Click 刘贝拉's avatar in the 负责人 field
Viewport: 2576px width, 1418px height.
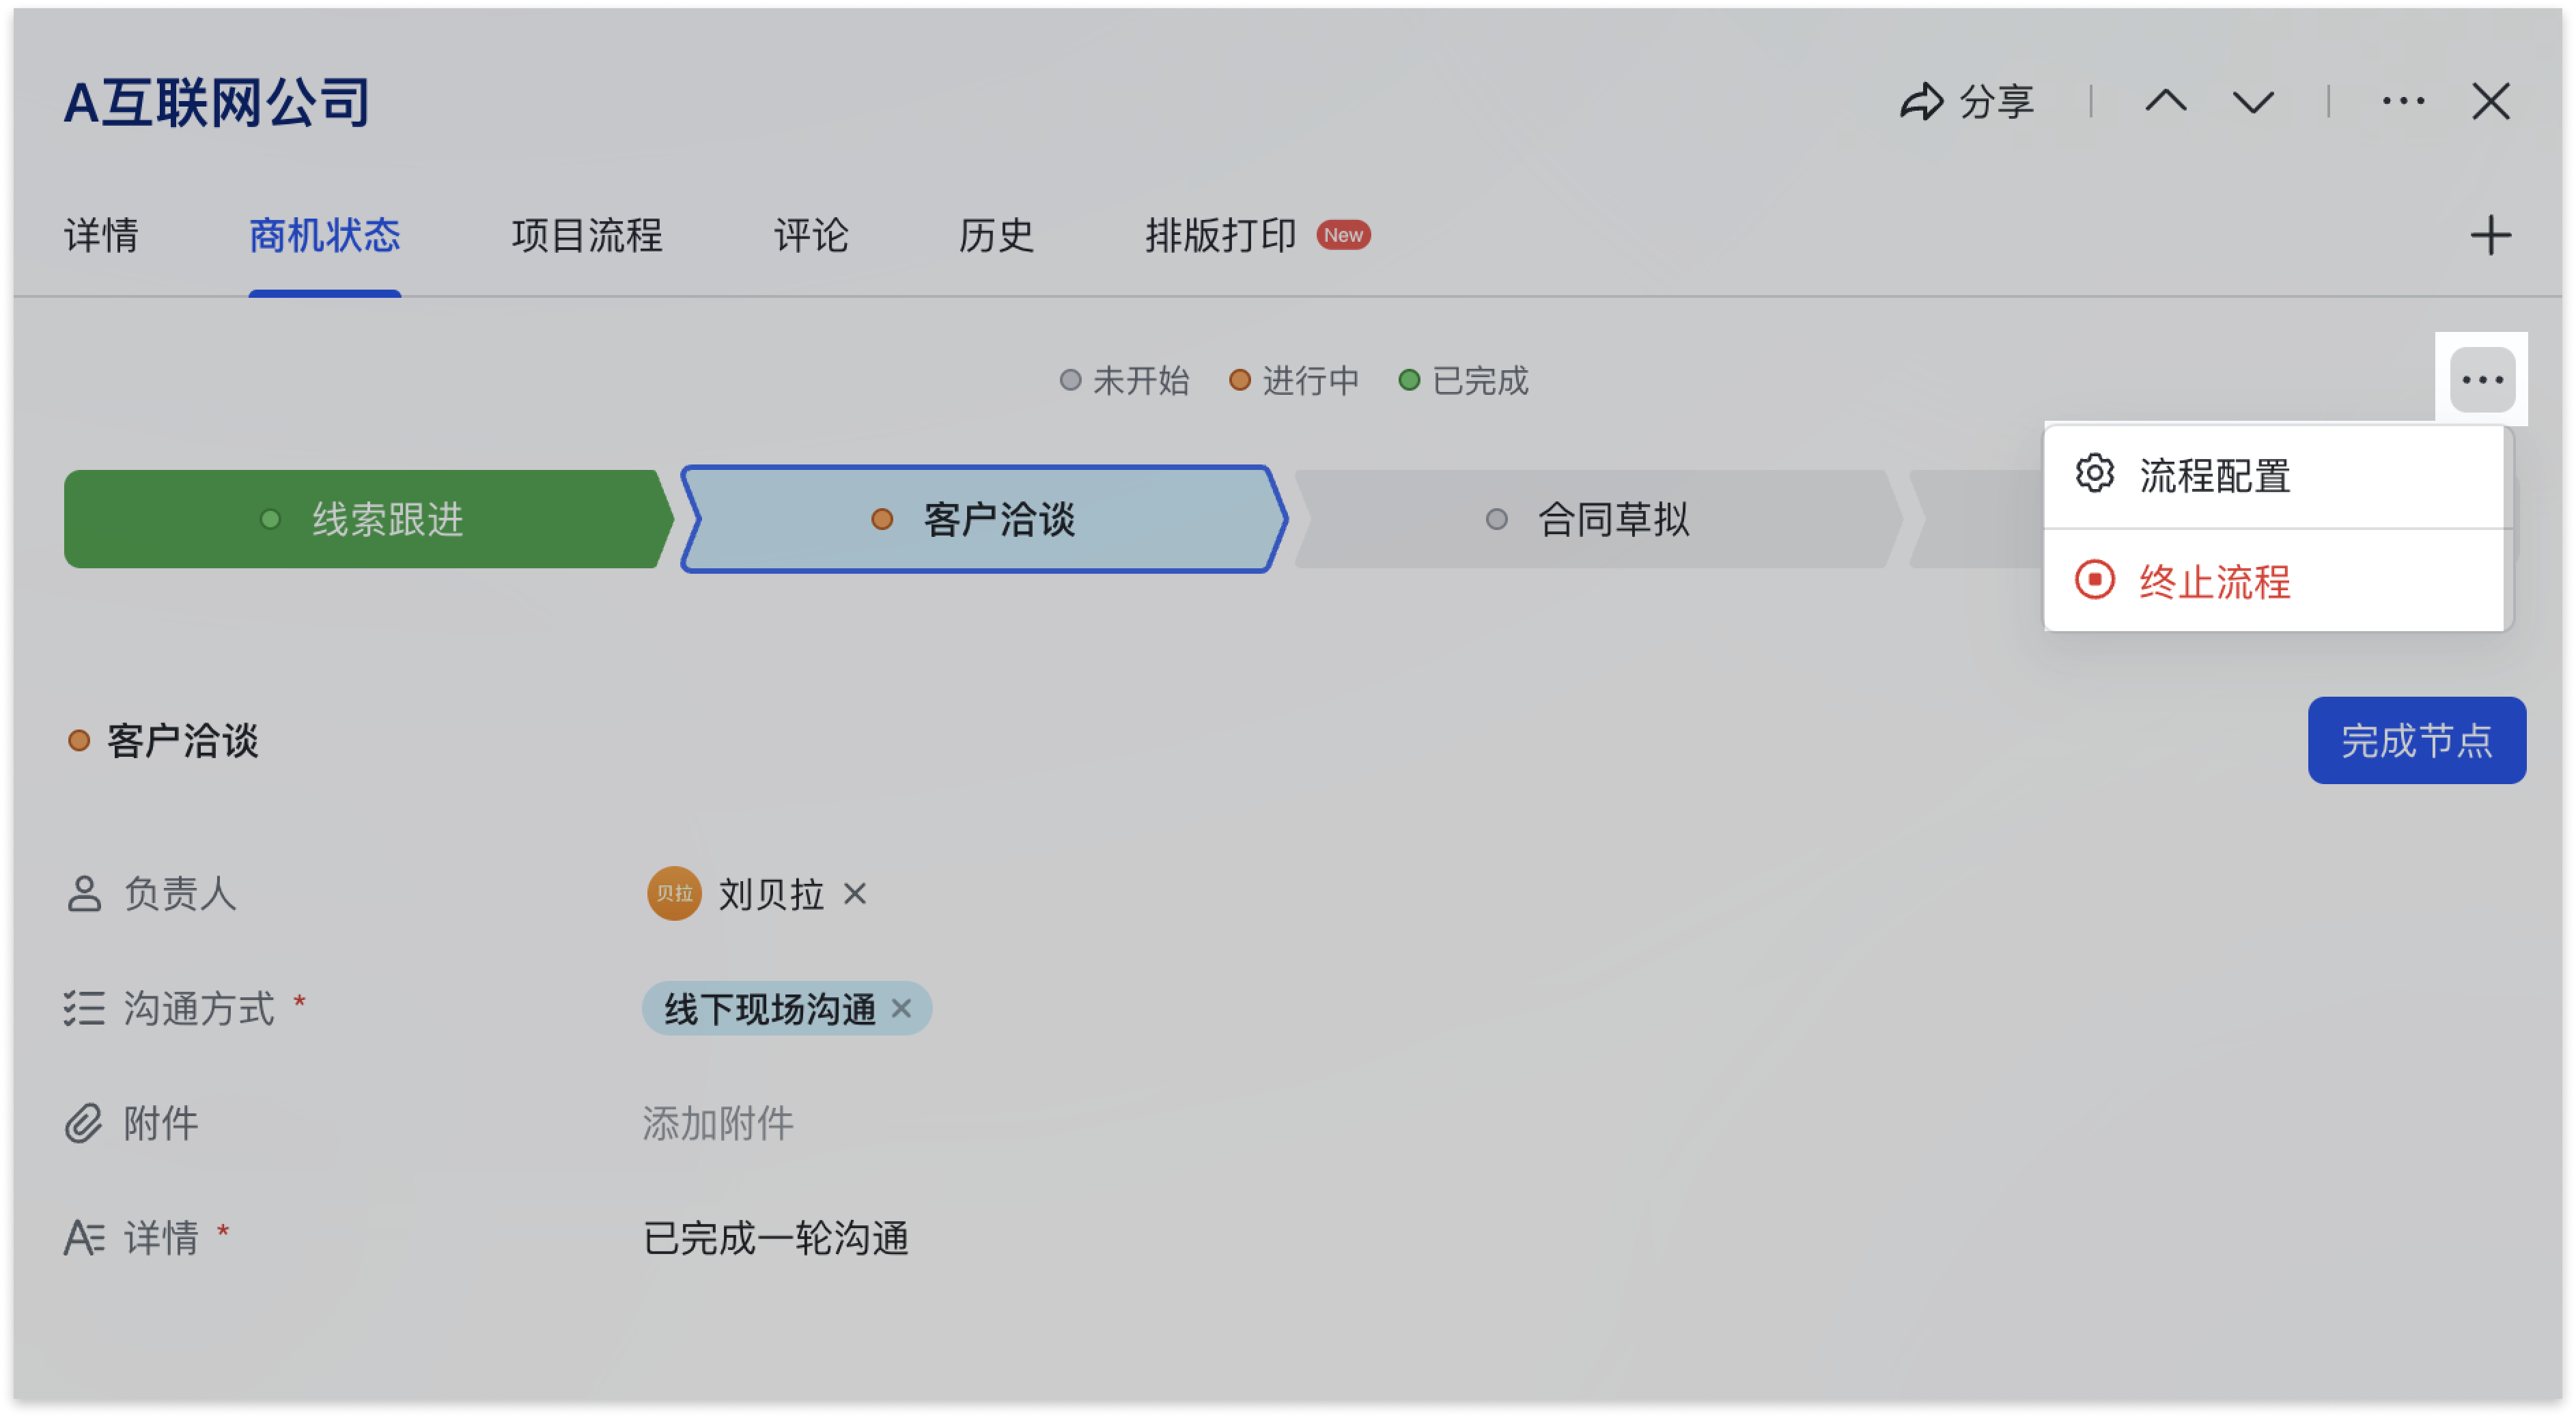[673, 894]
